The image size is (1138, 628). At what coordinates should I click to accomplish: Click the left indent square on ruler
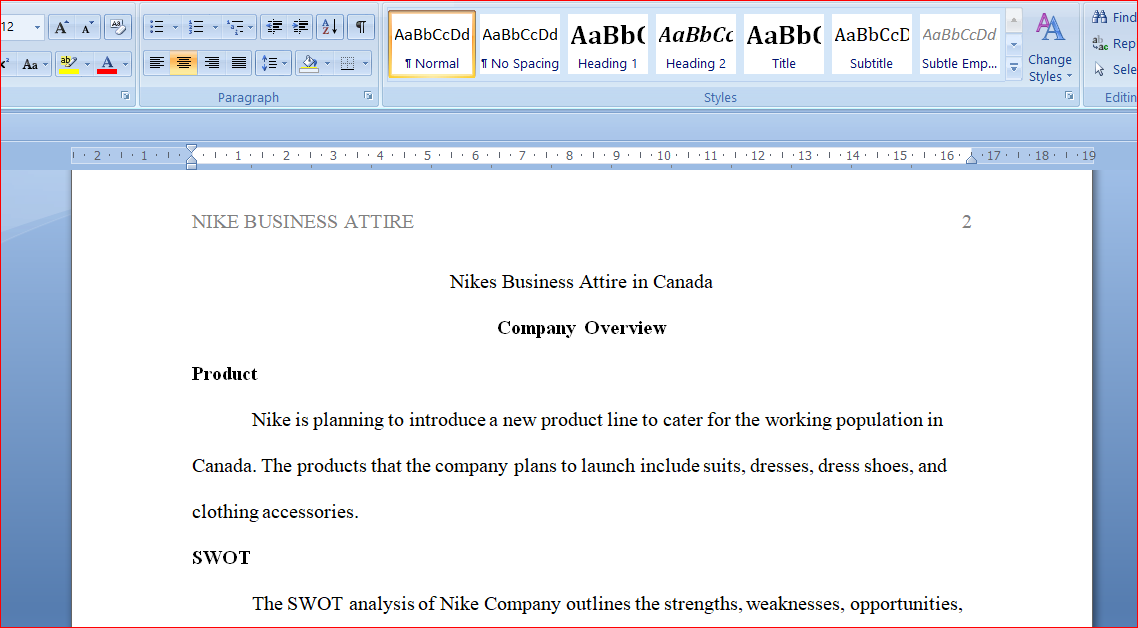[191, 166]
